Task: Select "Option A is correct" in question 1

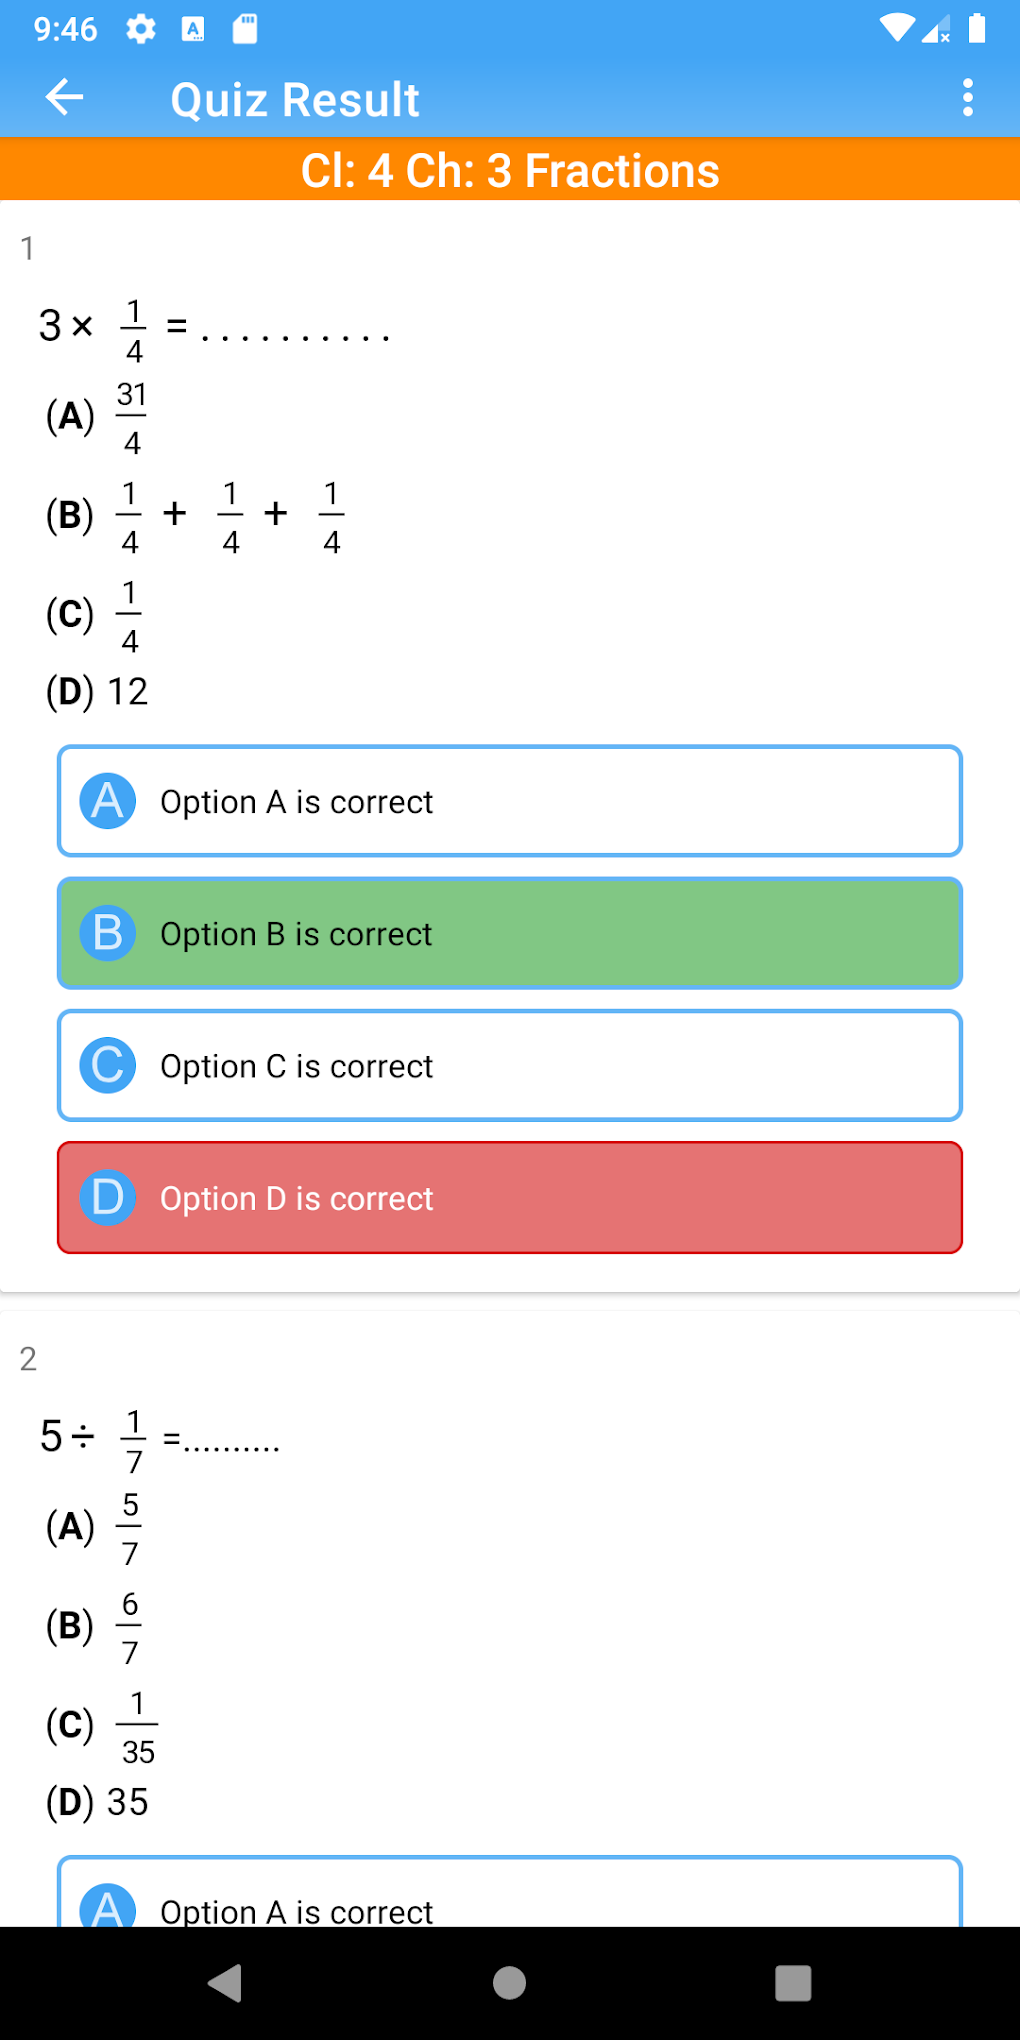Action: (510, 801)
